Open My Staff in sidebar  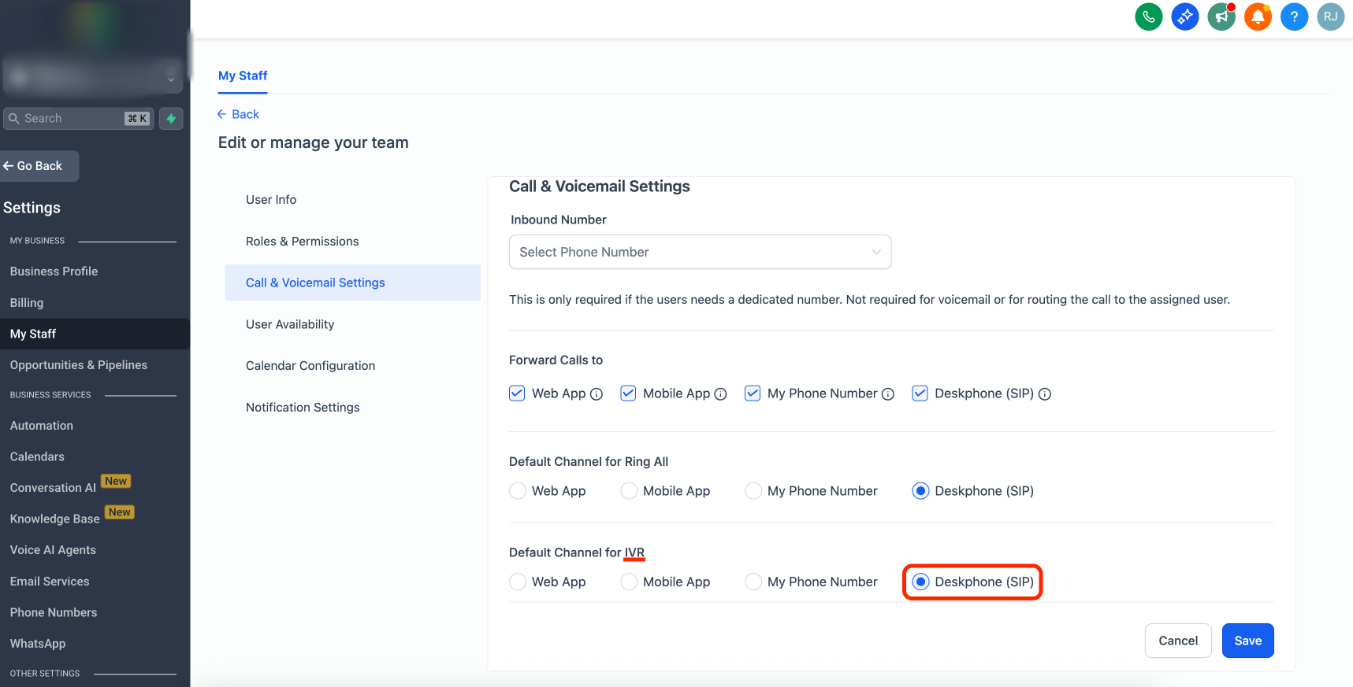point(95,334)
